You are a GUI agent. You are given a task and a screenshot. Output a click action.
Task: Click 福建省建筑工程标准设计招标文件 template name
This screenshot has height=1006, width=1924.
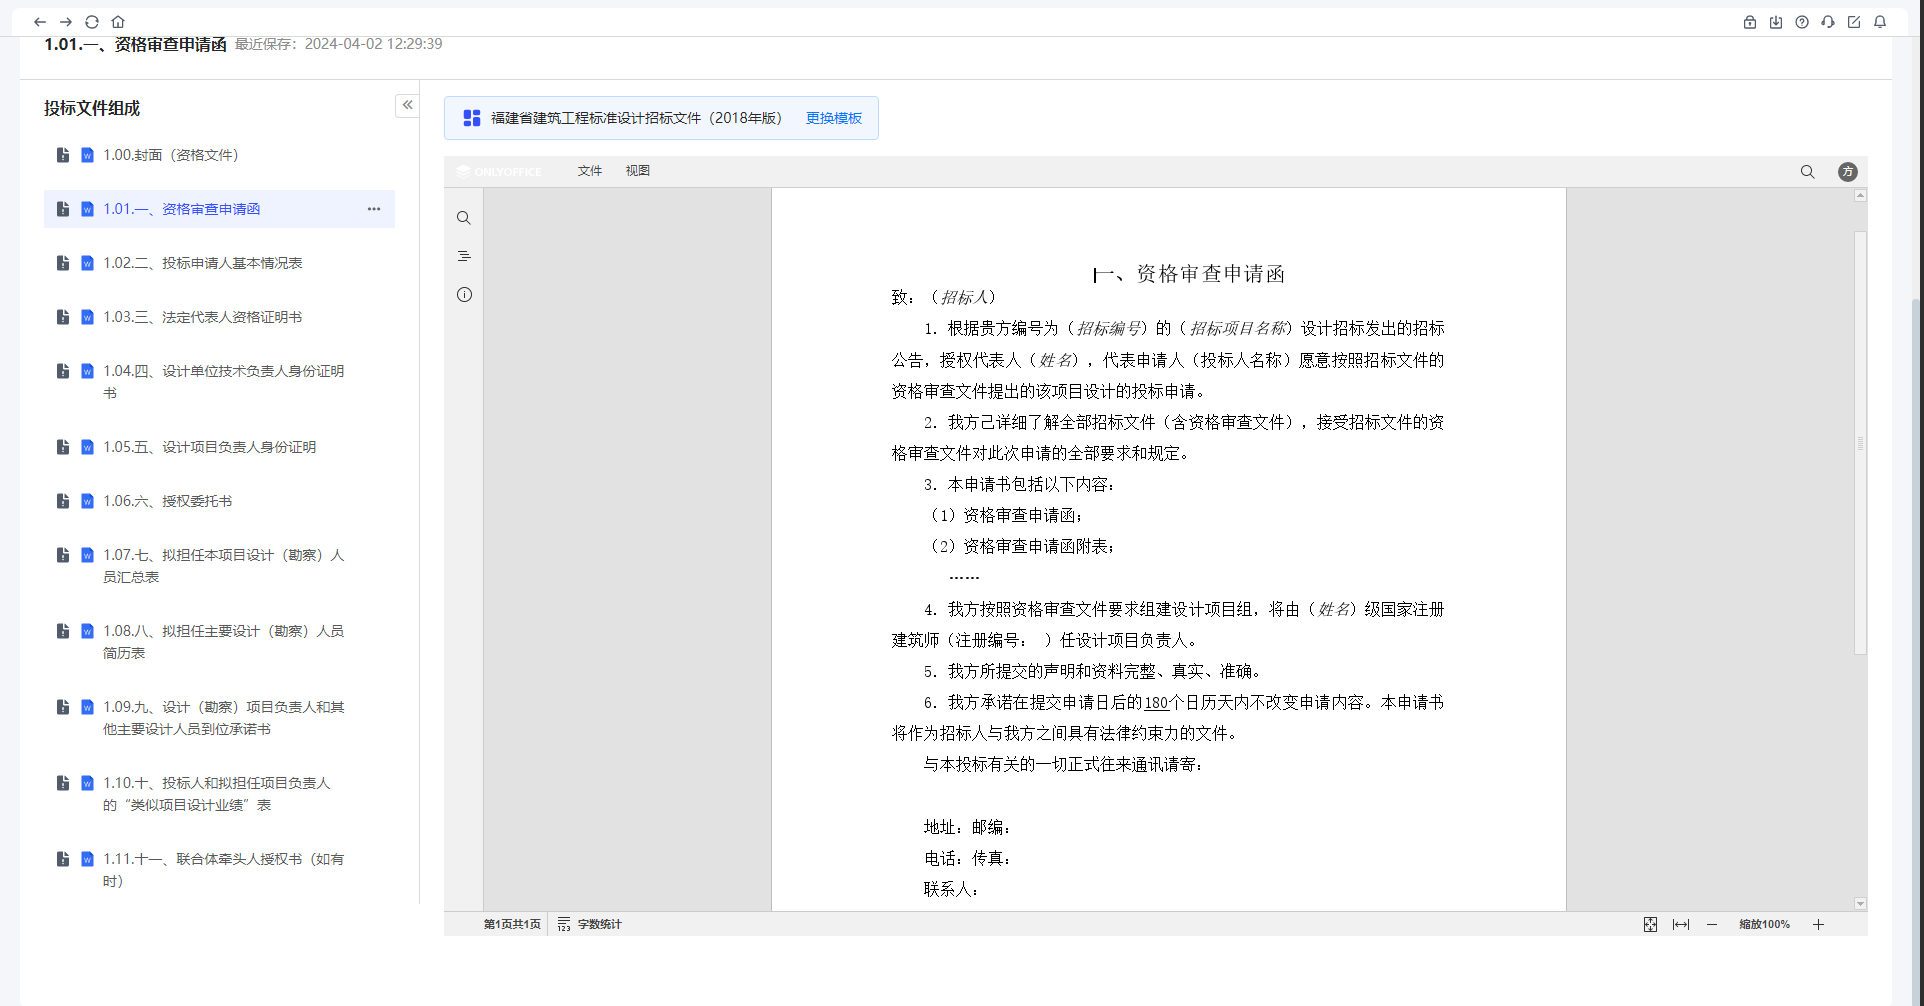click(x=636, y=118)
